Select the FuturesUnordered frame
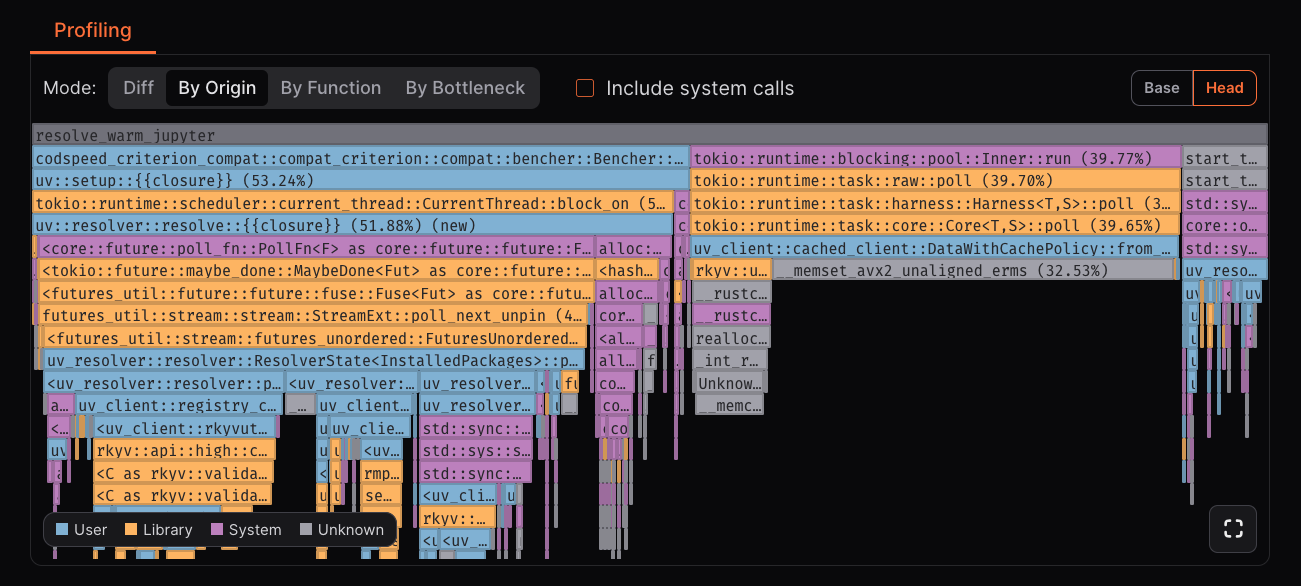 pos(315,338)
